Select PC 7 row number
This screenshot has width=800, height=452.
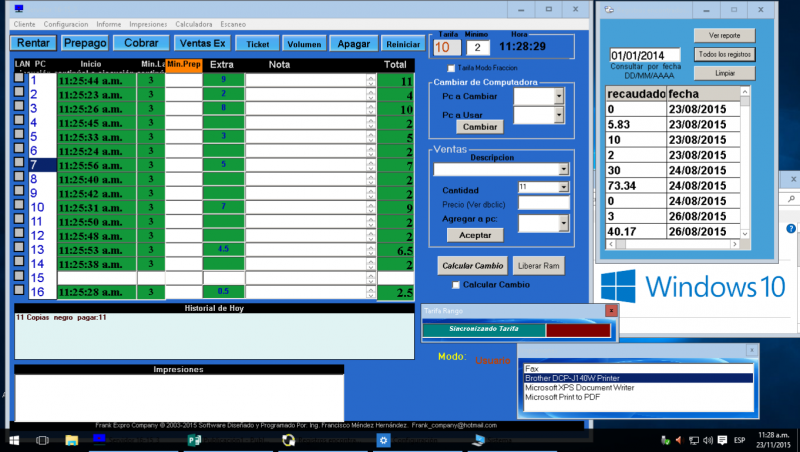[42, 165]
